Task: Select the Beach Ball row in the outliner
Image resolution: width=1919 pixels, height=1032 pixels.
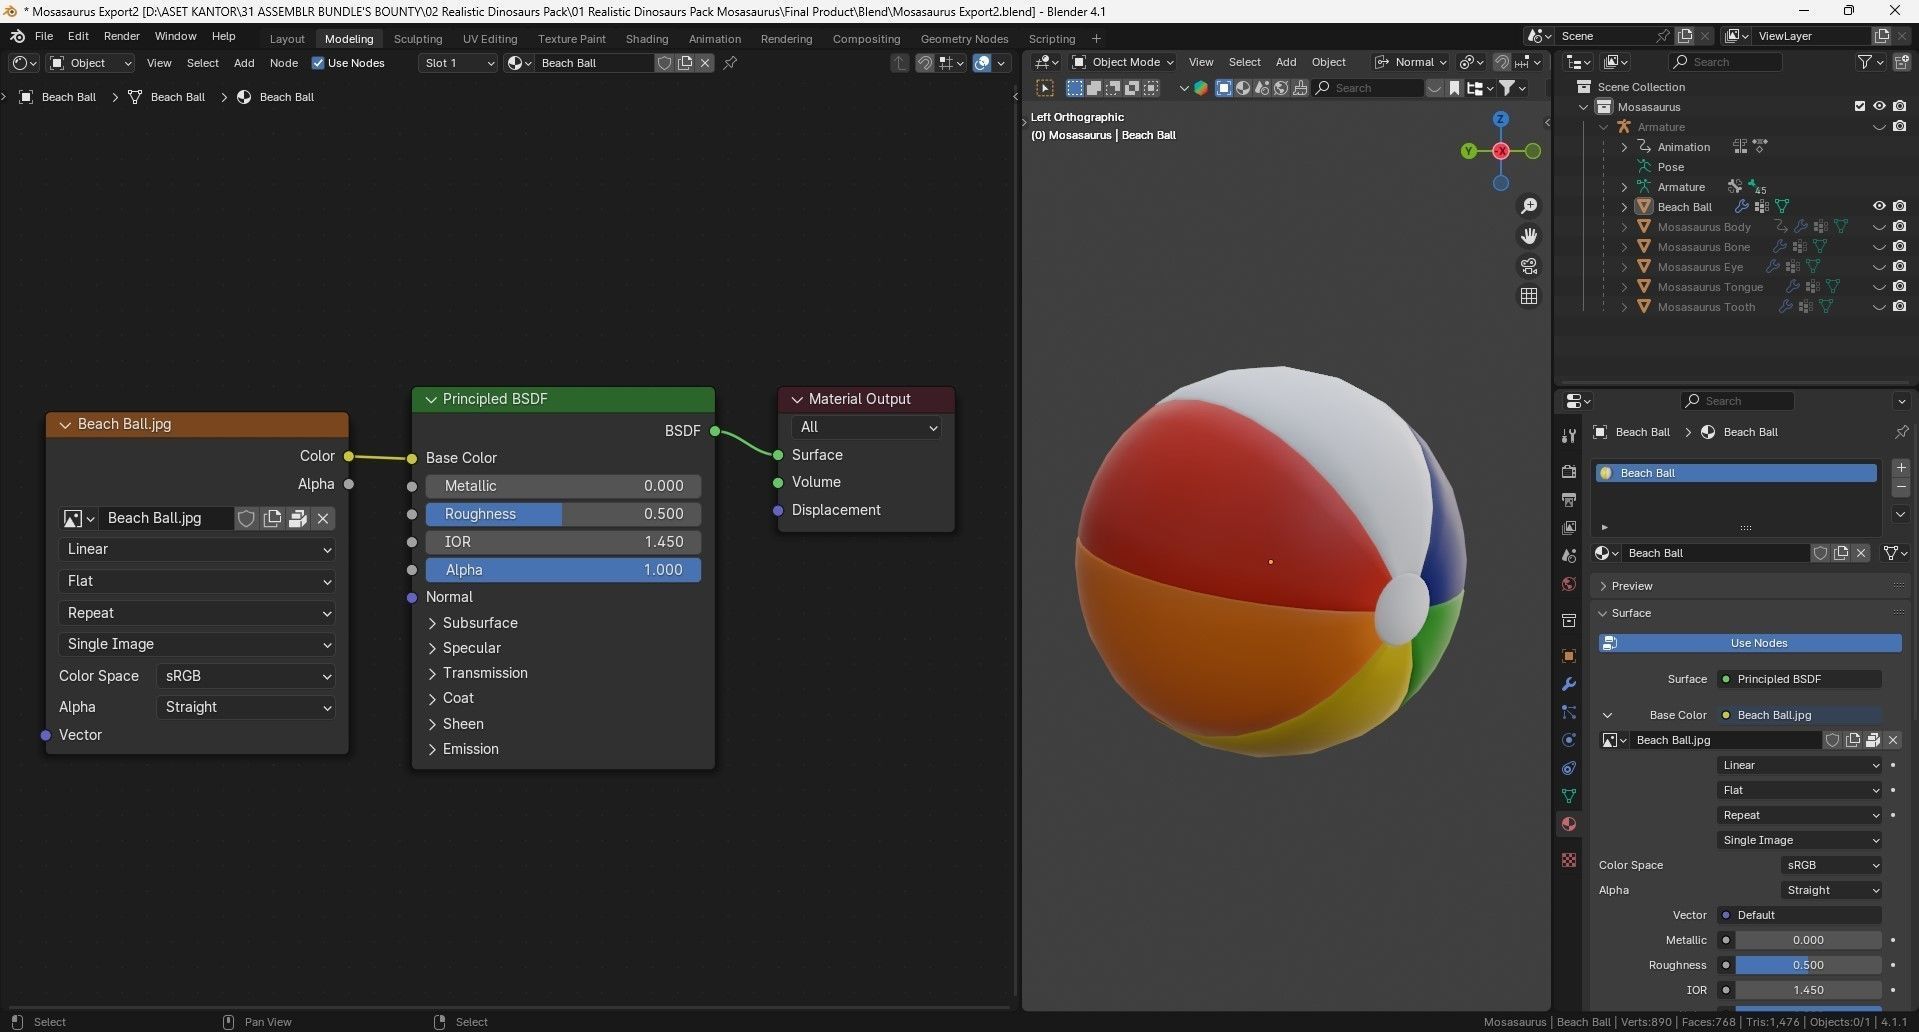Action: click(x=1685, y=207)
